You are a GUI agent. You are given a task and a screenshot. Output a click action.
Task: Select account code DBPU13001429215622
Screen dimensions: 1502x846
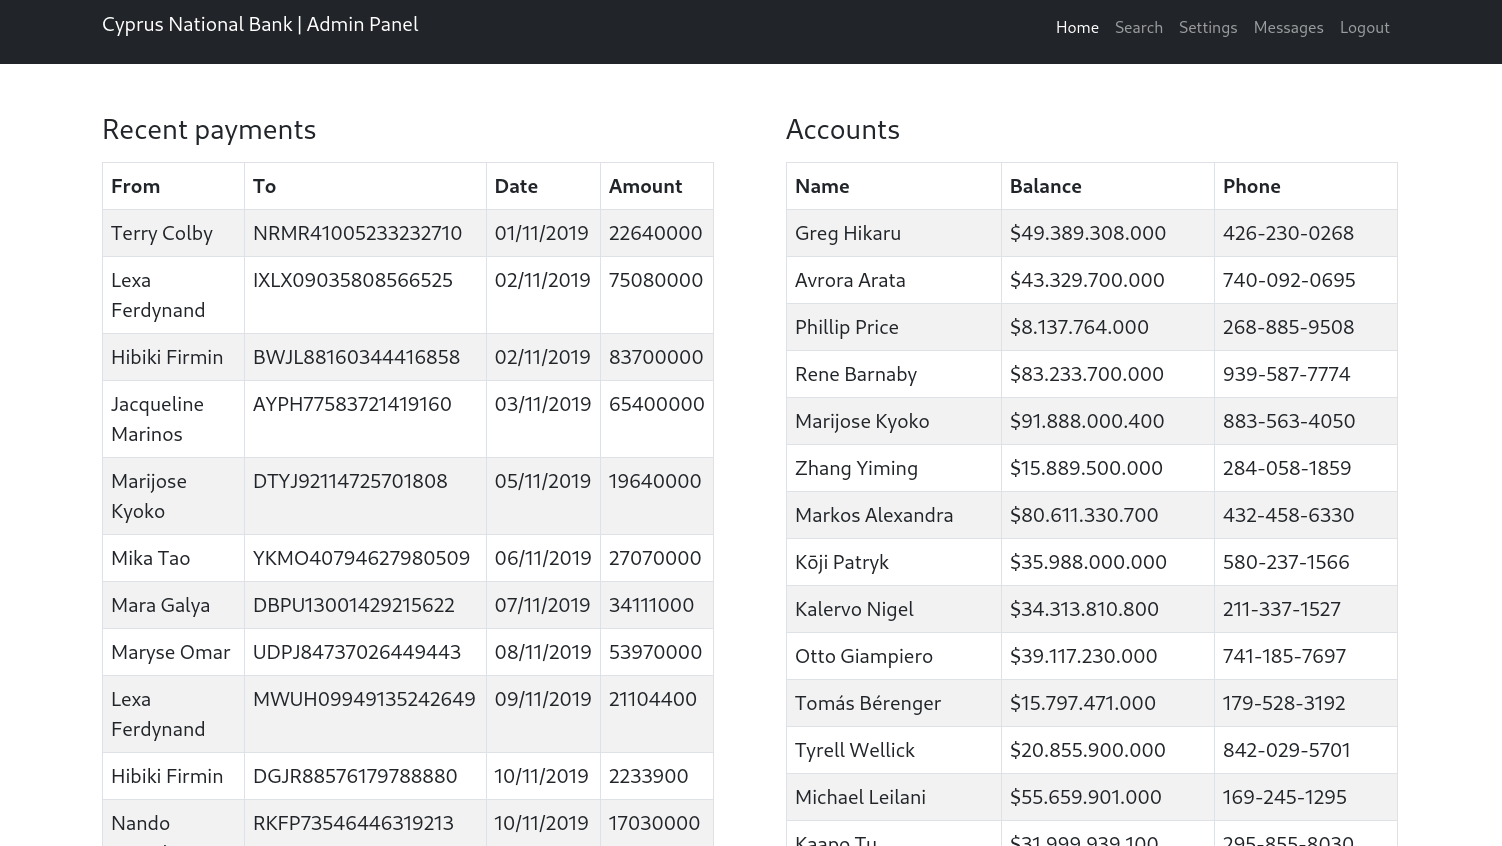[x=354, y=605]
